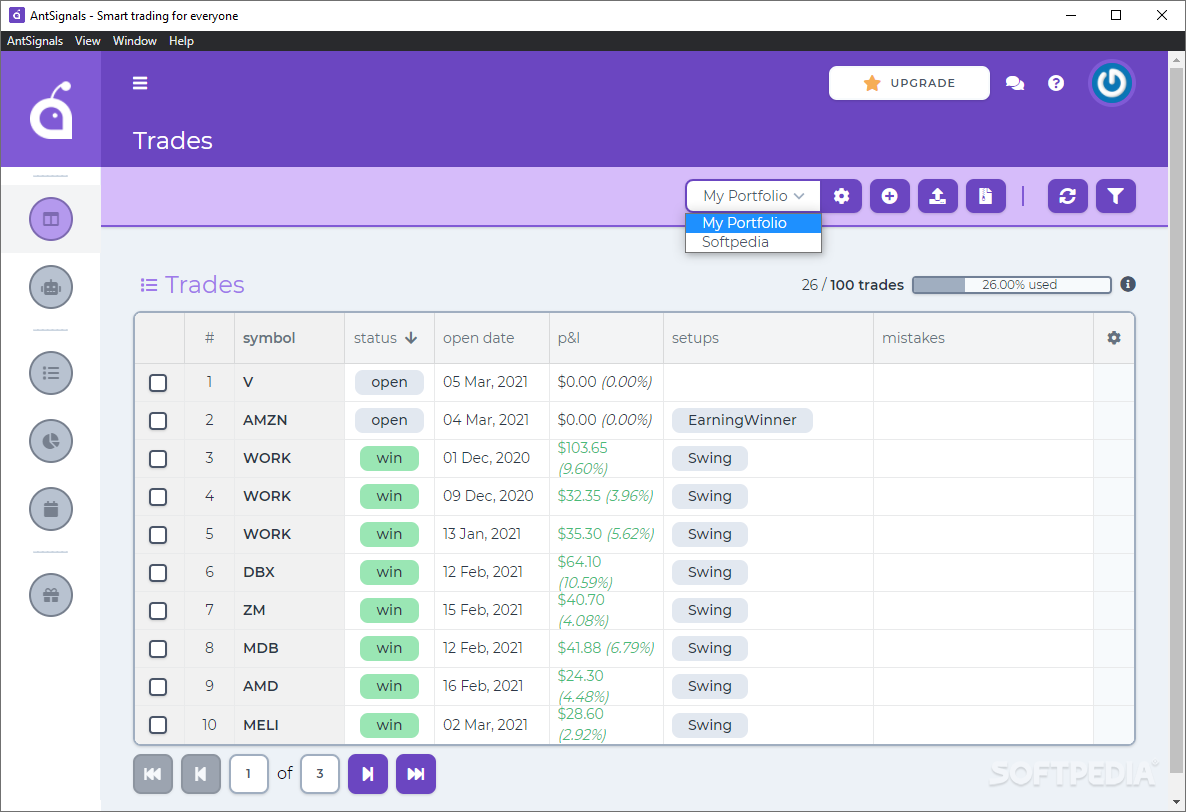Click the EarningWinner setup tag
Screen dimensions: 1186x812
click(742, 420)
